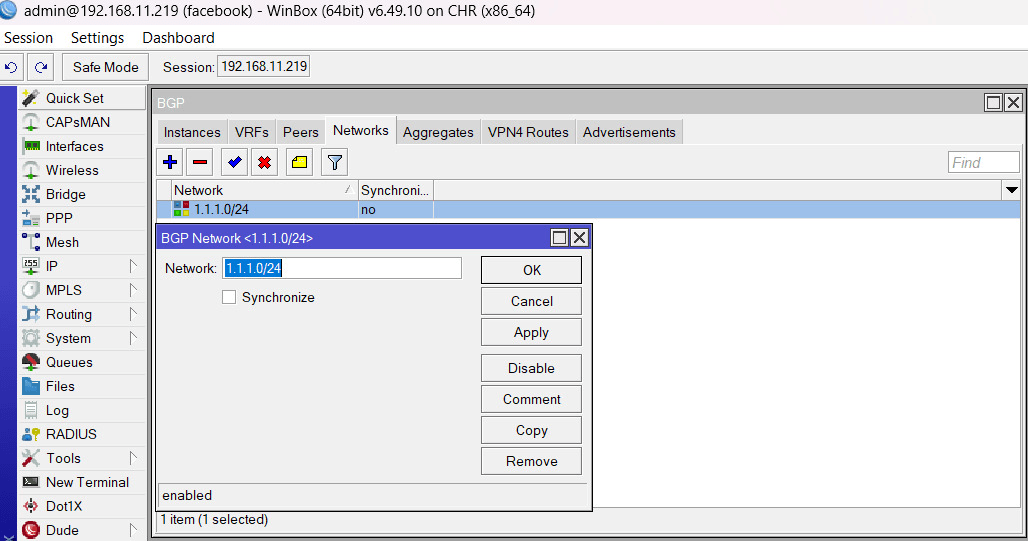
Task: Open Log sidebar item
Action: click(82, 410)
